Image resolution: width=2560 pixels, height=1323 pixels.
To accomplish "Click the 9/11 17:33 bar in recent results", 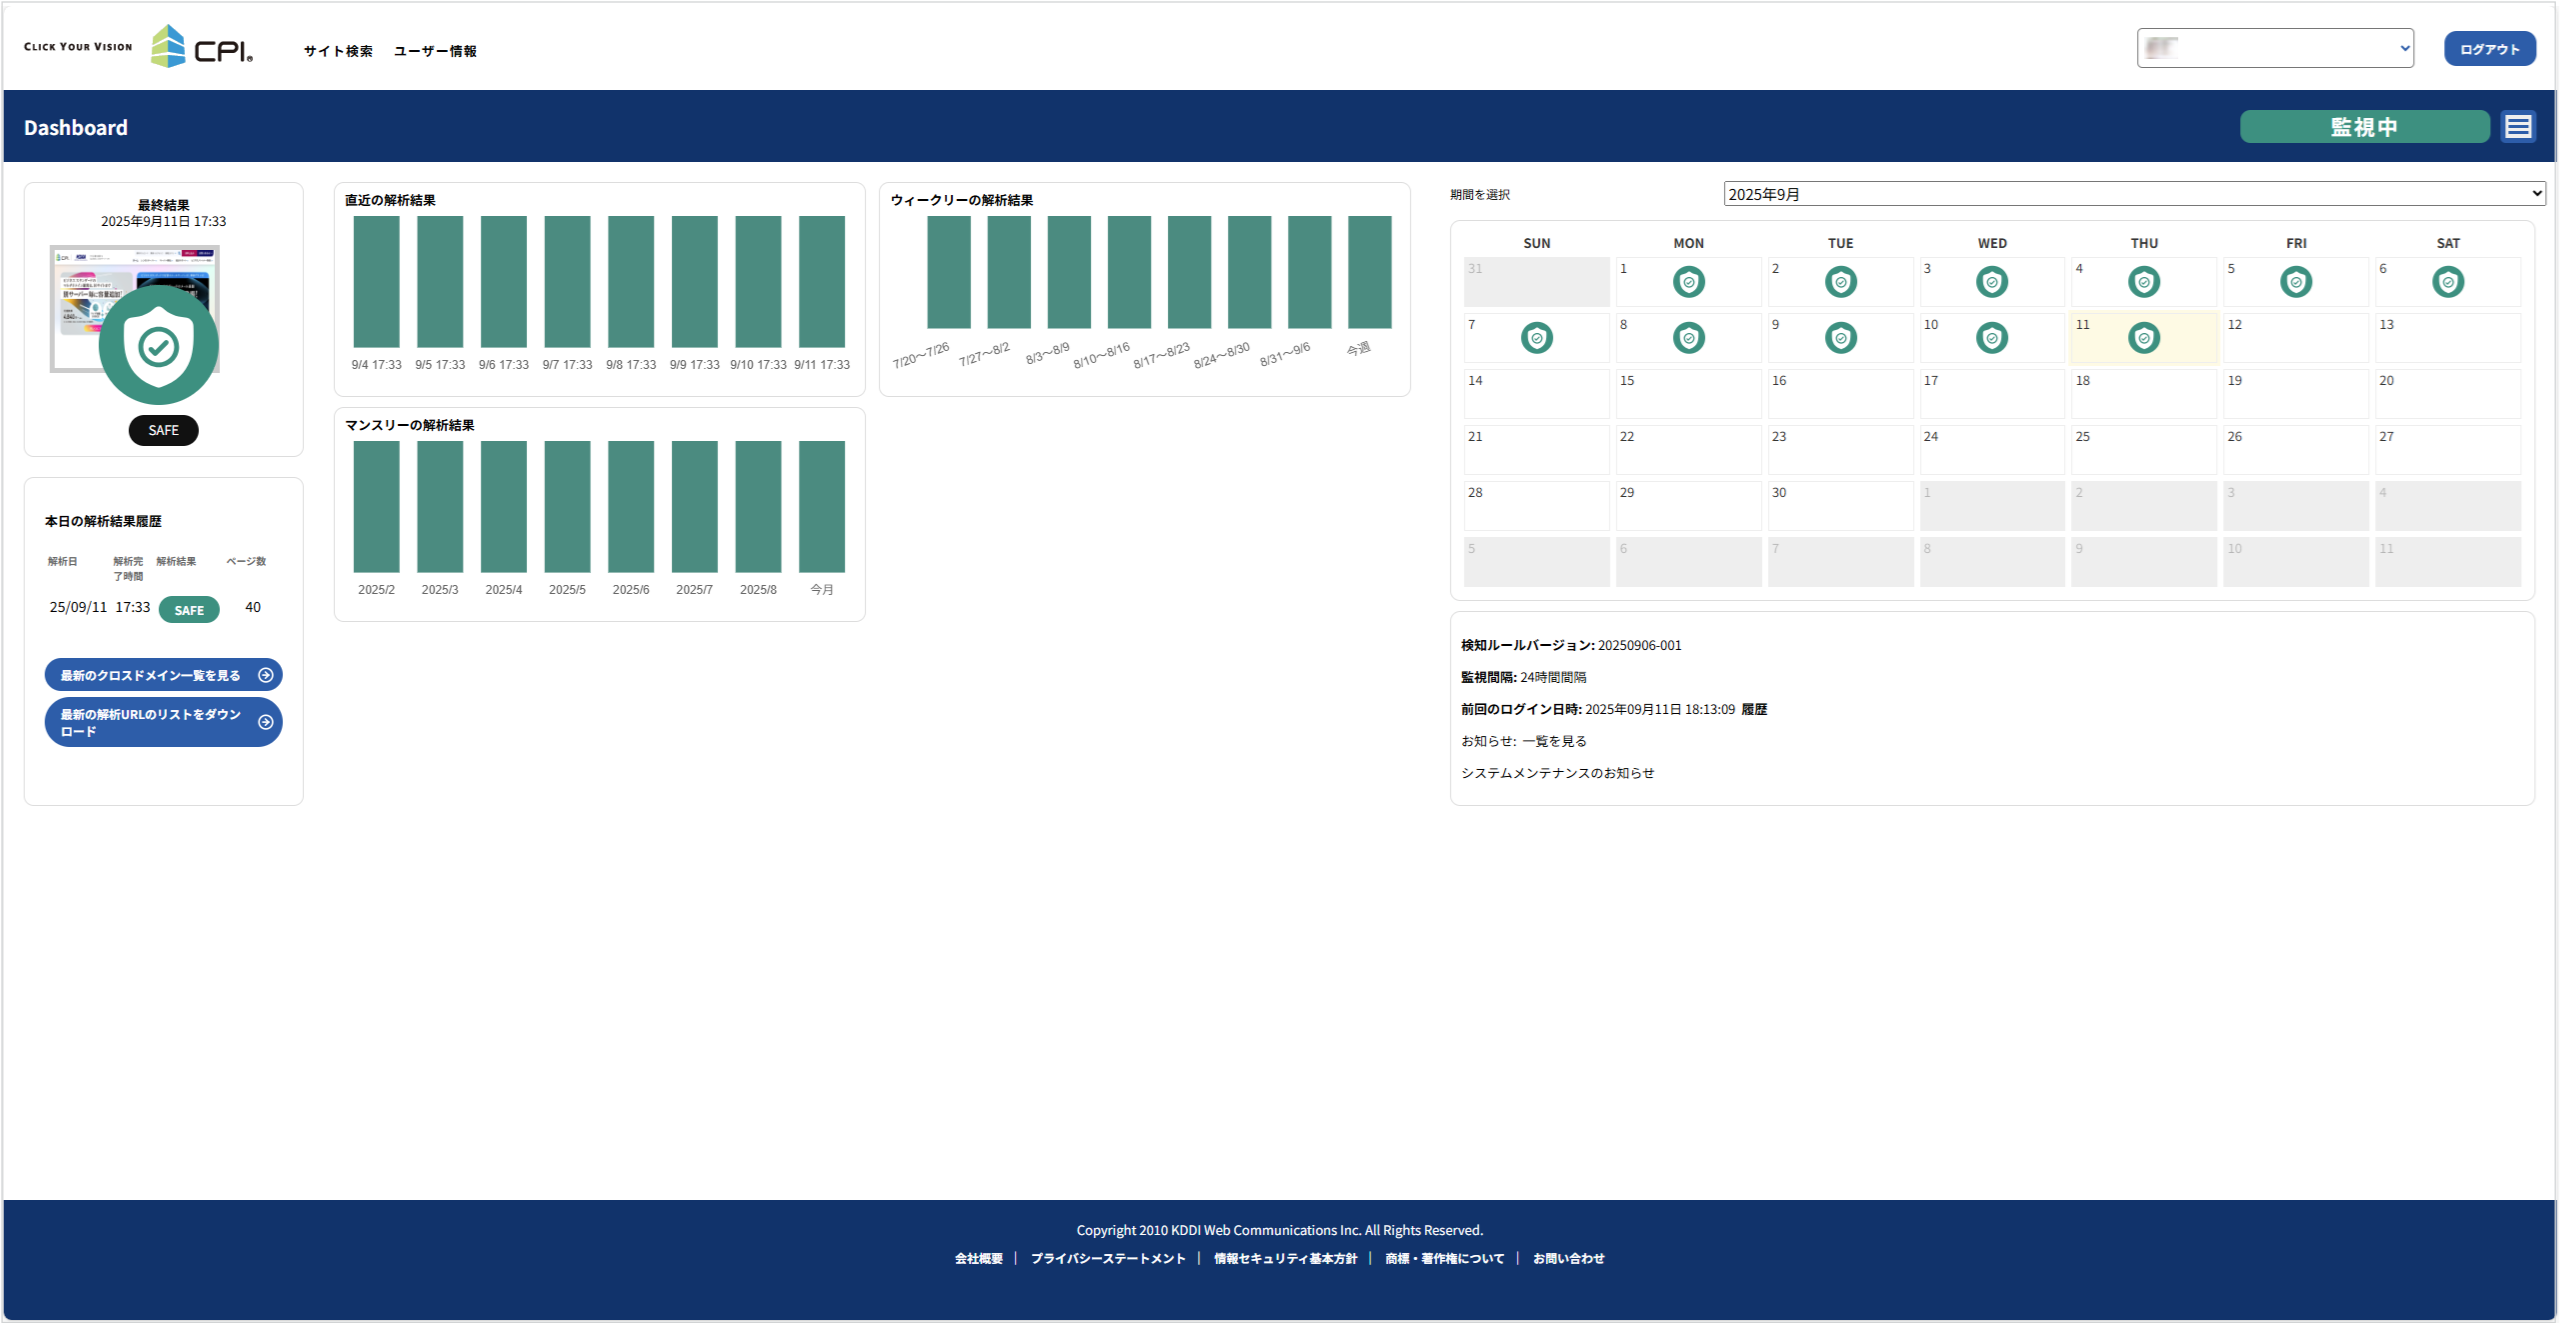I will 822,282.
